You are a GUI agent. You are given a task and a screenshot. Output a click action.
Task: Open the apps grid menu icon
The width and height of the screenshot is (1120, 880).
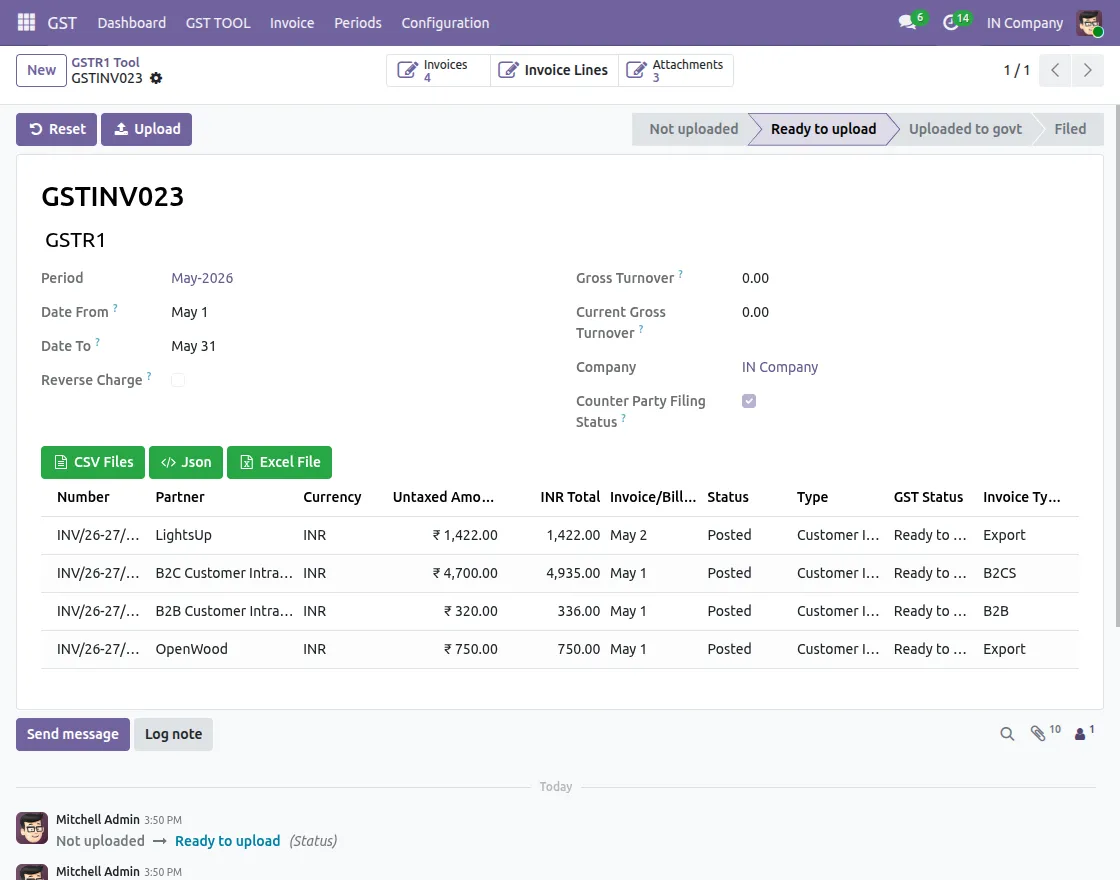tap(26, 23)
